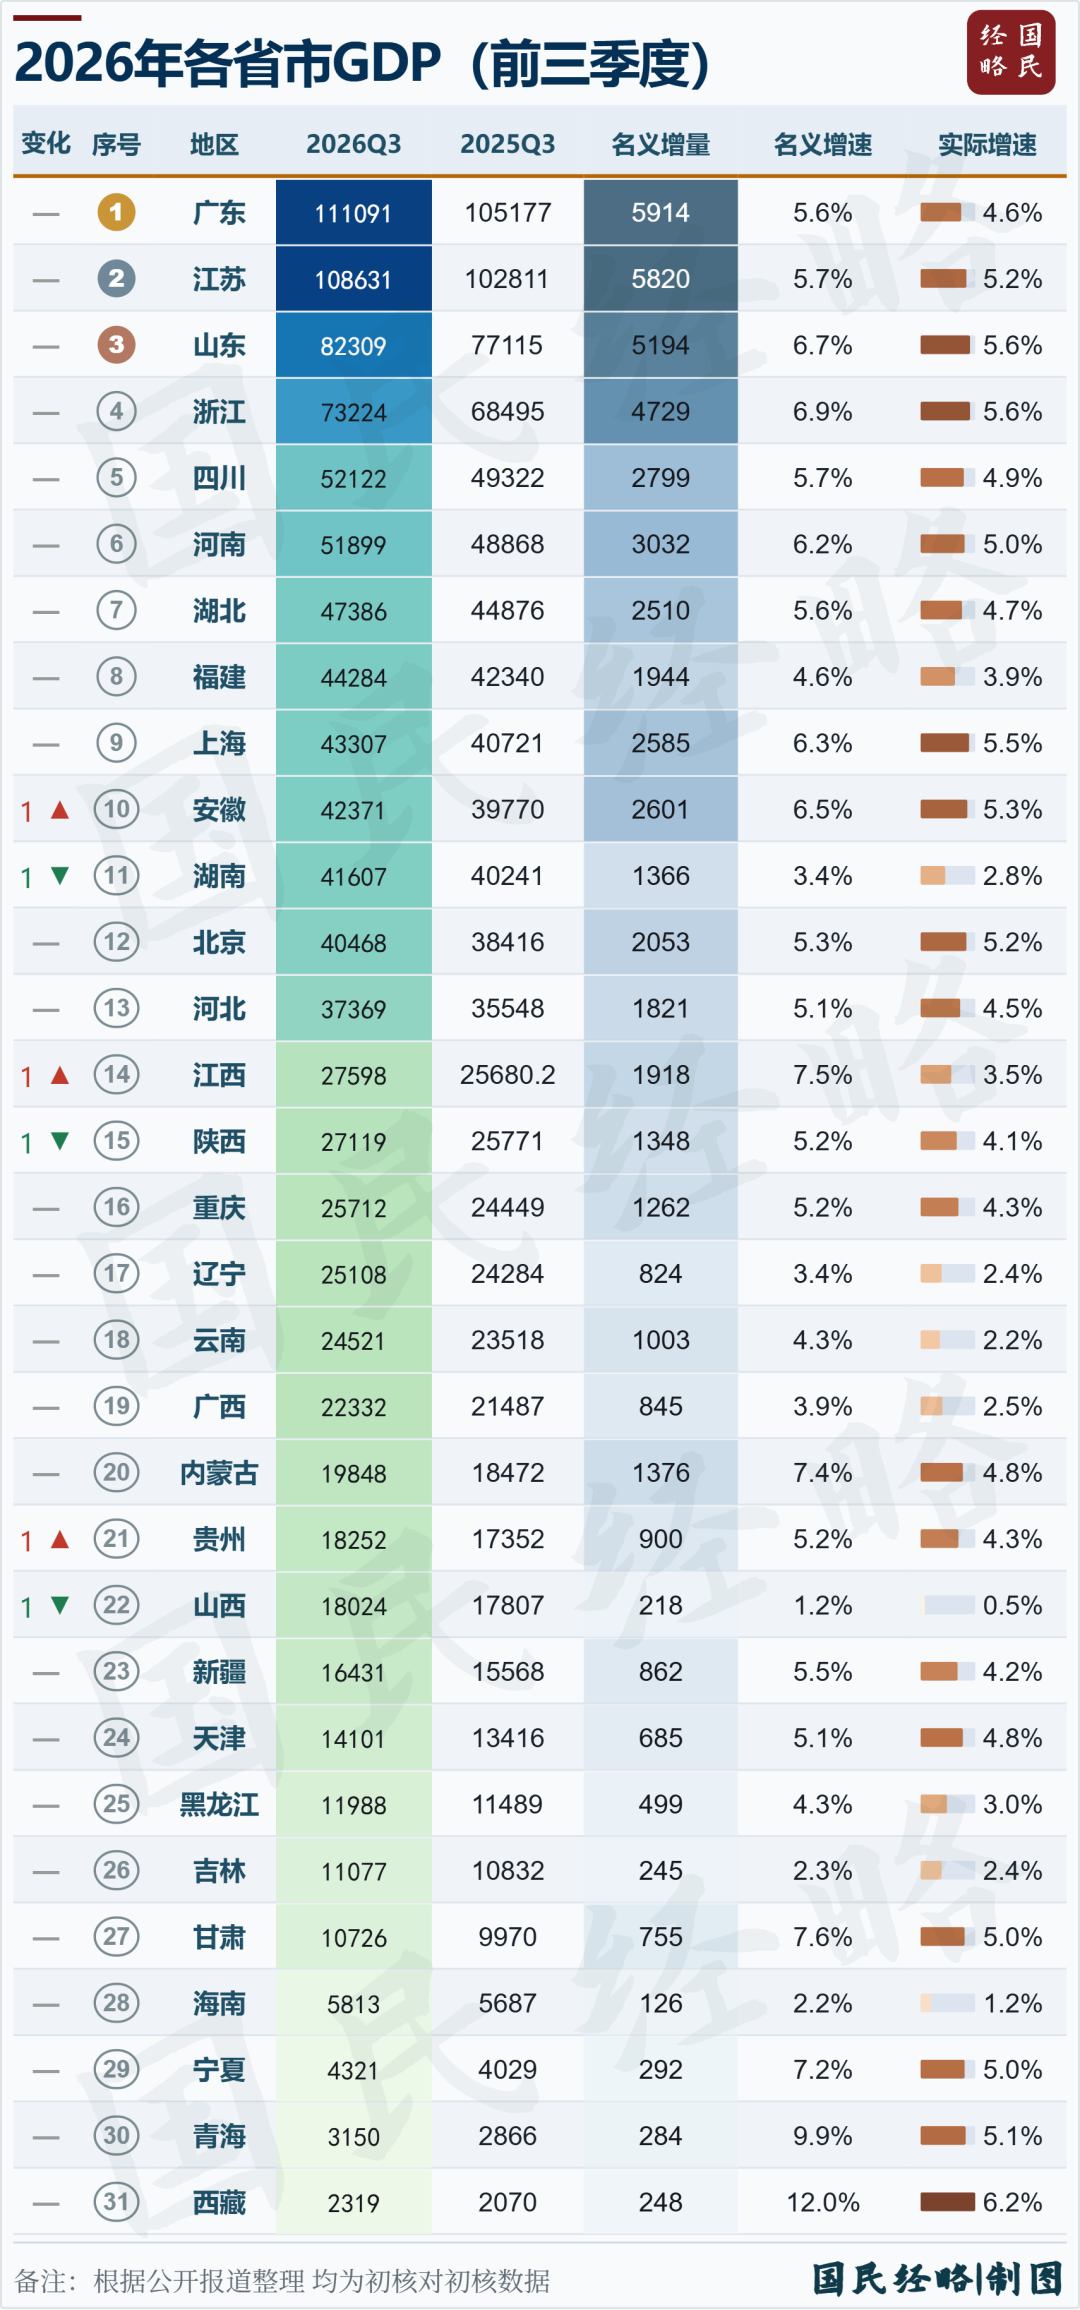Screen dimensions: 1080x2310
Task: Click the 河北 2025Q3 value 35548
Action: click(508, 1008)
